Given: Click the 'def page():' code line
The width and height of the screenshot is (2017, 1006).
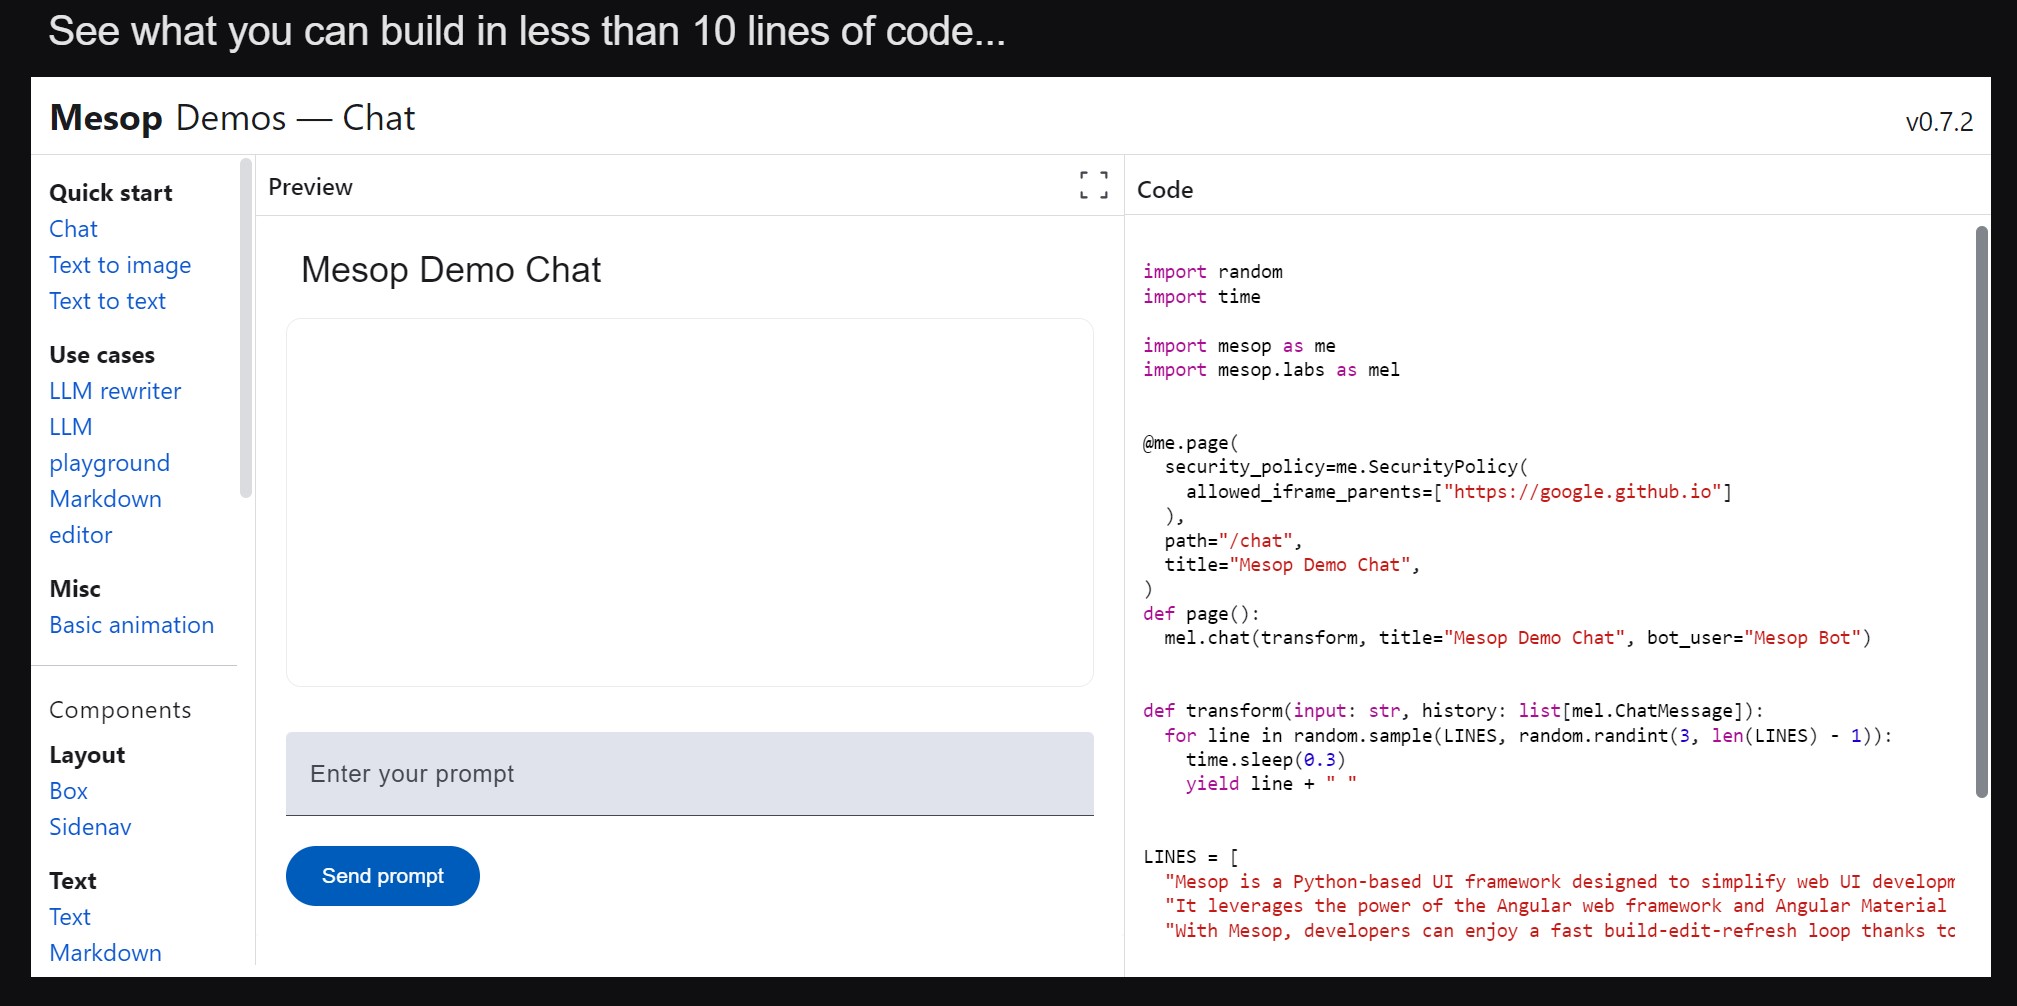Looking at the screenshot, I should coord(1201,614).
